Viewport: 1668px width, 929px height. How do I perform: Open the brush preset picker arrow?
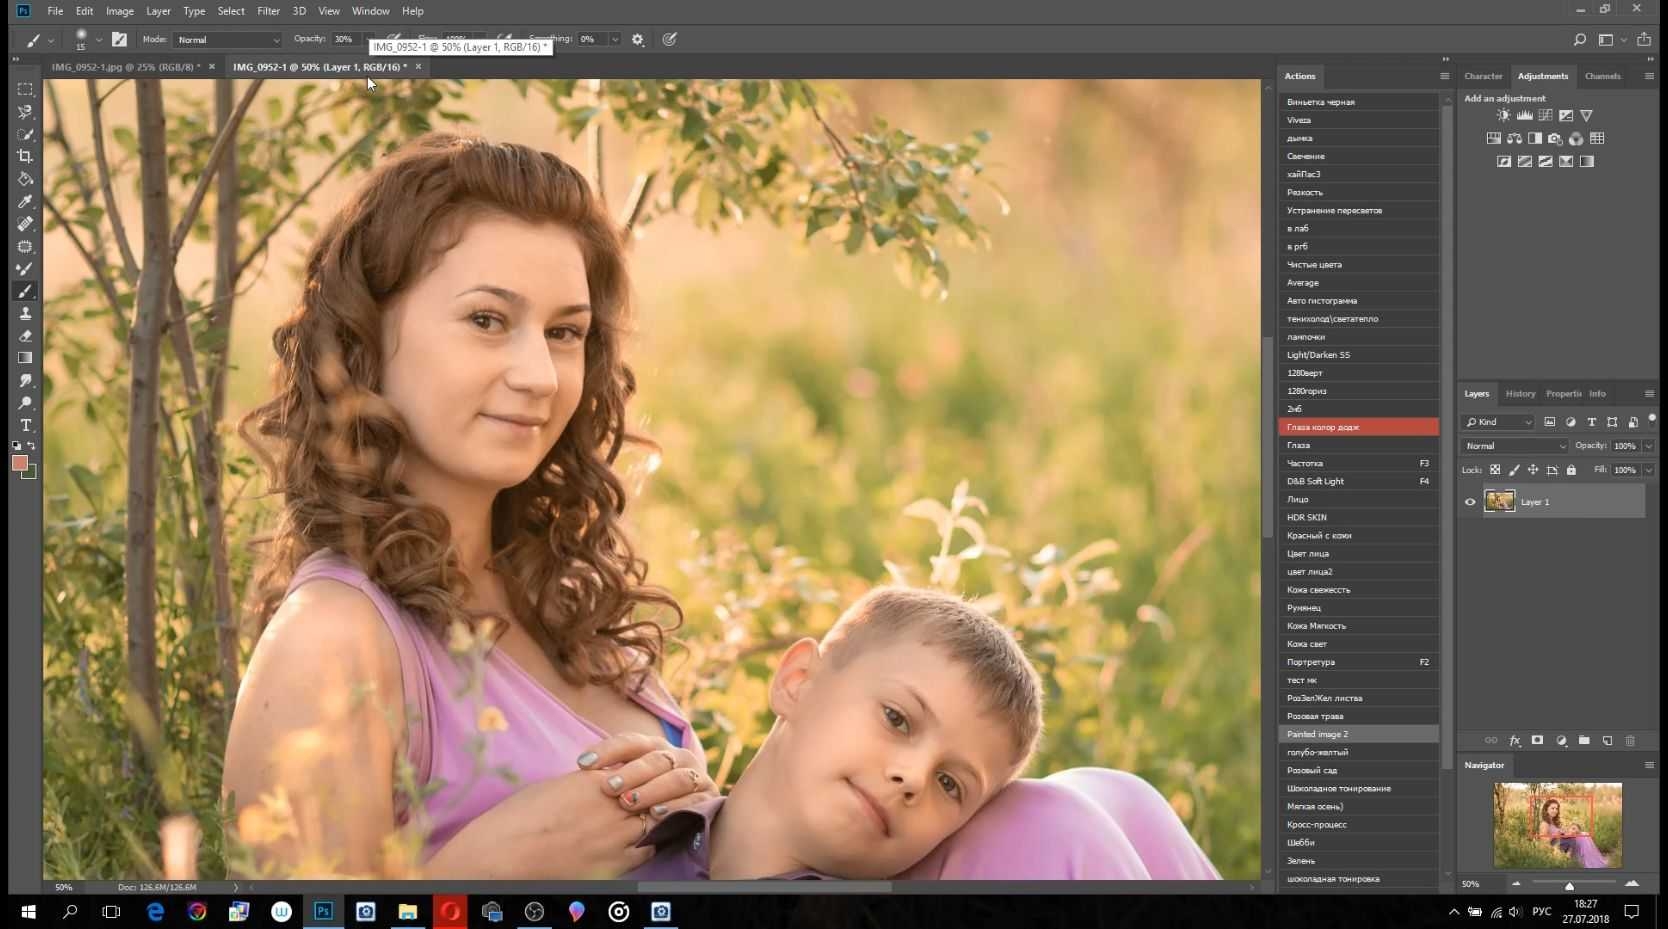tap(98, 40)
